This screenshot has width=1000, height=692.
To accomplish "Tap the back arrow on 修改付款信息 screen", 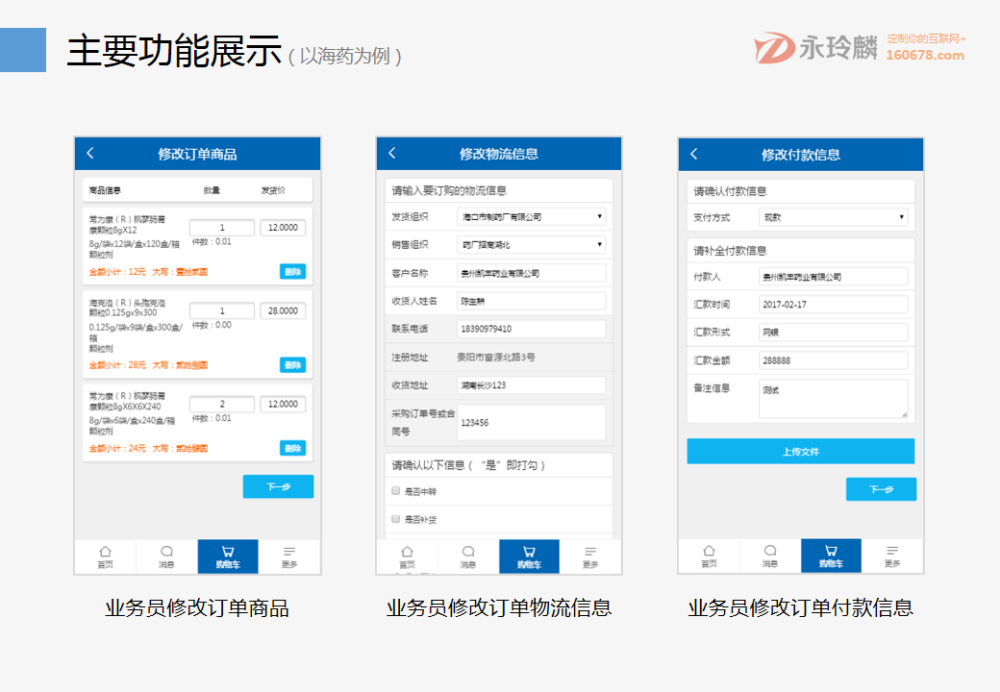I will point(693,153).
